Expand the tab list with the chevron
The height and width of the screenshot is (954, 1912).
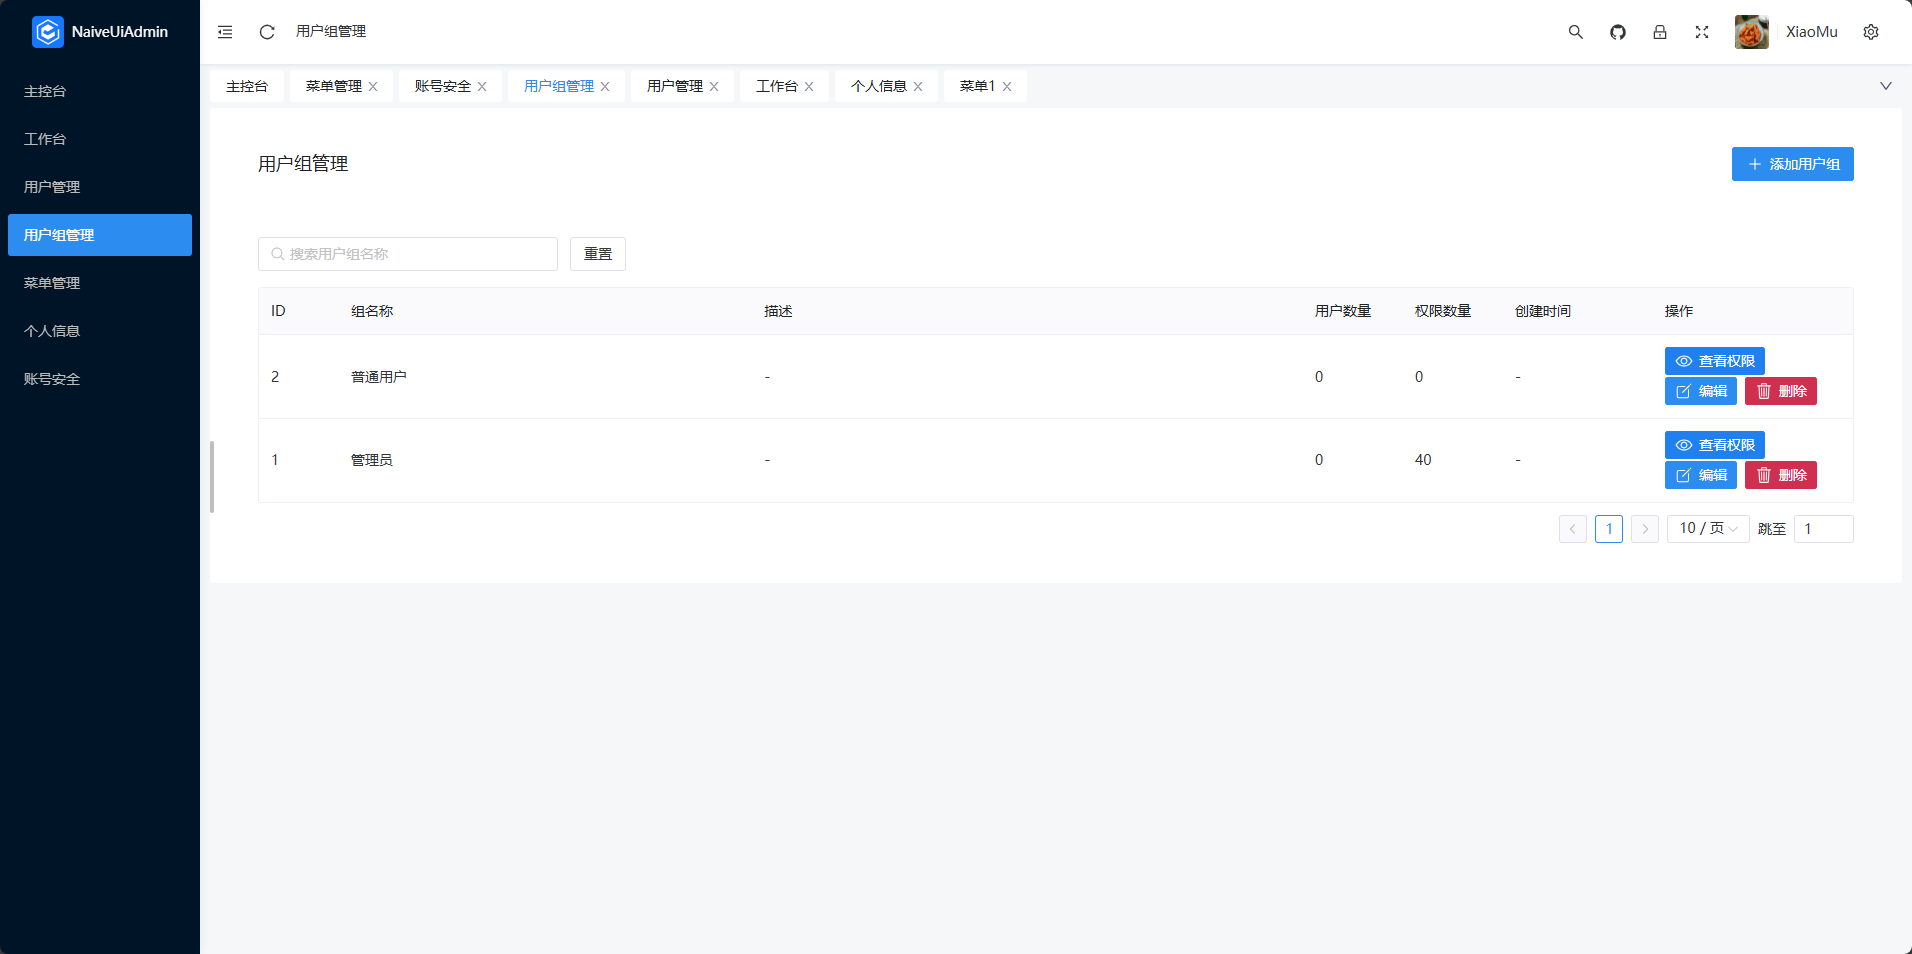pyautogui.click(x=1886, y=85)
